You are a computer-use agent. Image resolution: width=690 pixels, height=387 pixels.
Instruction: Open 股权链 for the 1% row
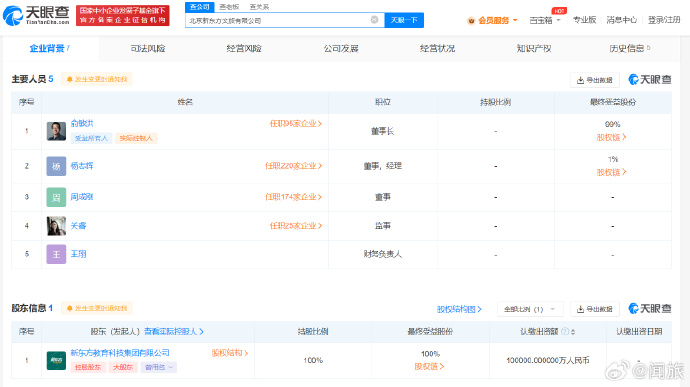pyautogui.click(x=611, y=172)
